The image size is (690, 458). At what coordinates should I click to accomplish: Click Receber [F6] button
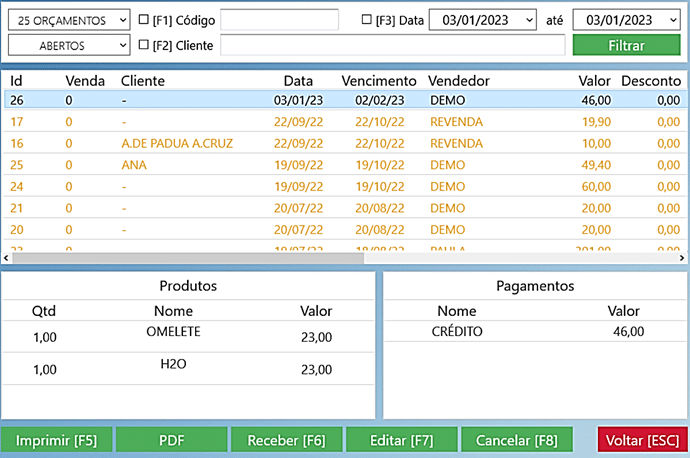click(286, 440)
